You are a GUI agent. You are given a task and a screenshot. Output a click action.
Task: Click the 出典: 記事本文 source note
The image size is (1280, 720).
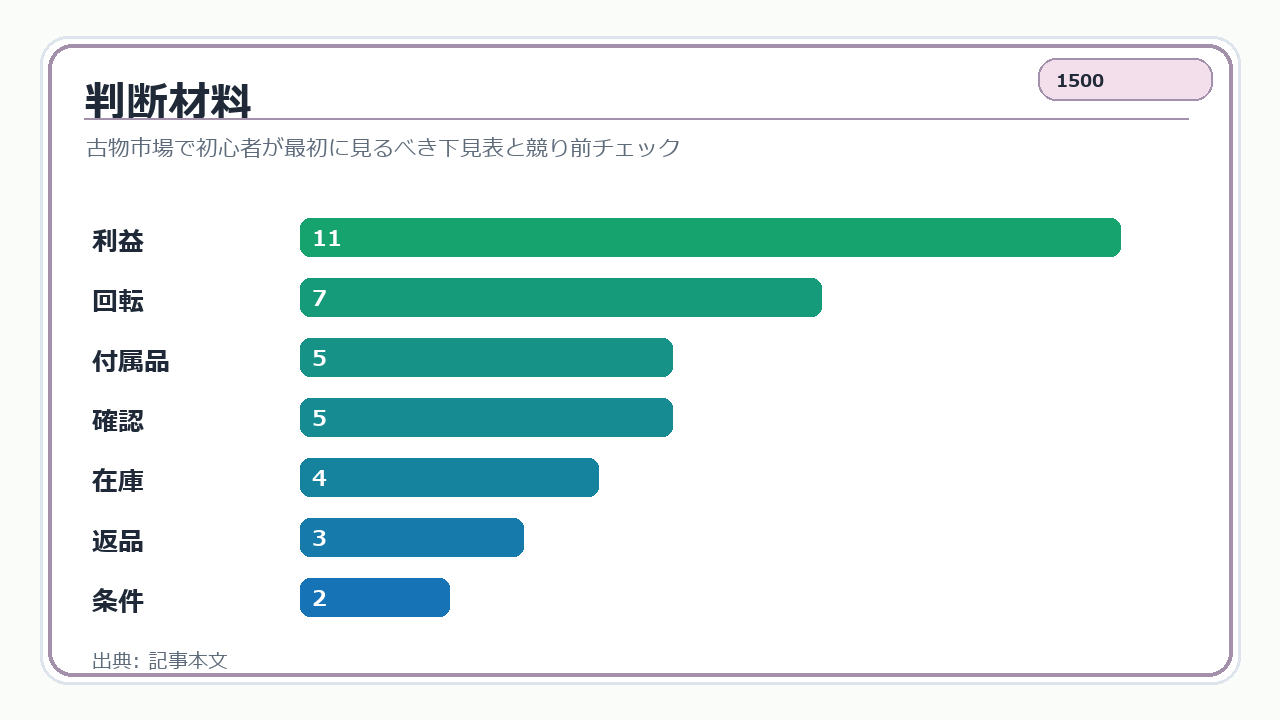click(160, 661)
